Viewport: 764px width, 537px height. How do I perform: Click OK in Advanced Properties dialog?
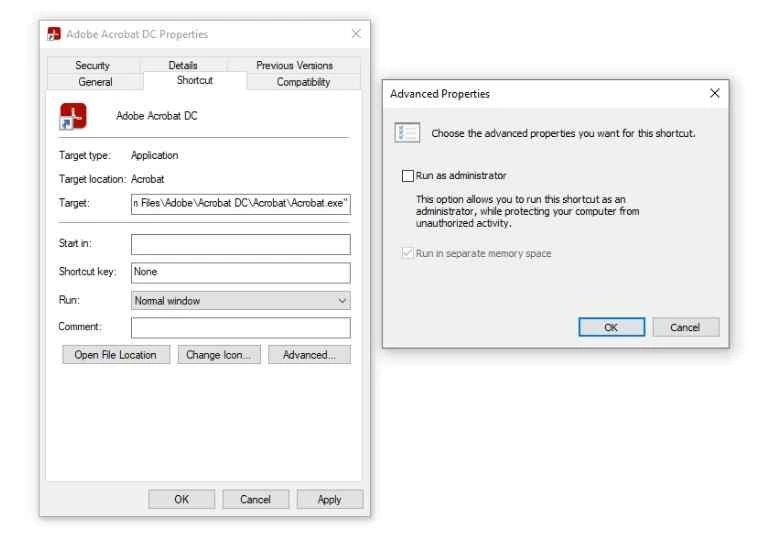coord(610,327)
